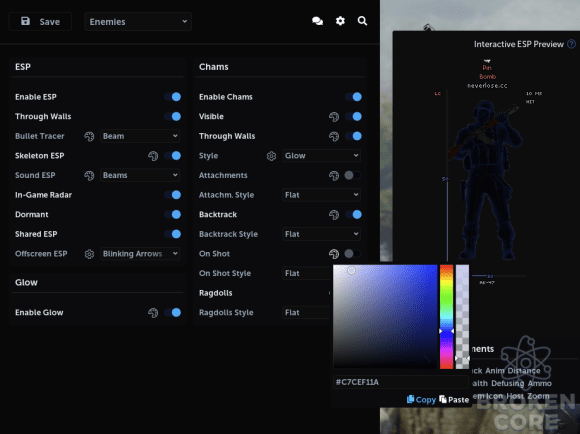This screenshot has height=434, width=580.
Task: Click the Zoom ESP element tag
Action: (x=538, y=396)
